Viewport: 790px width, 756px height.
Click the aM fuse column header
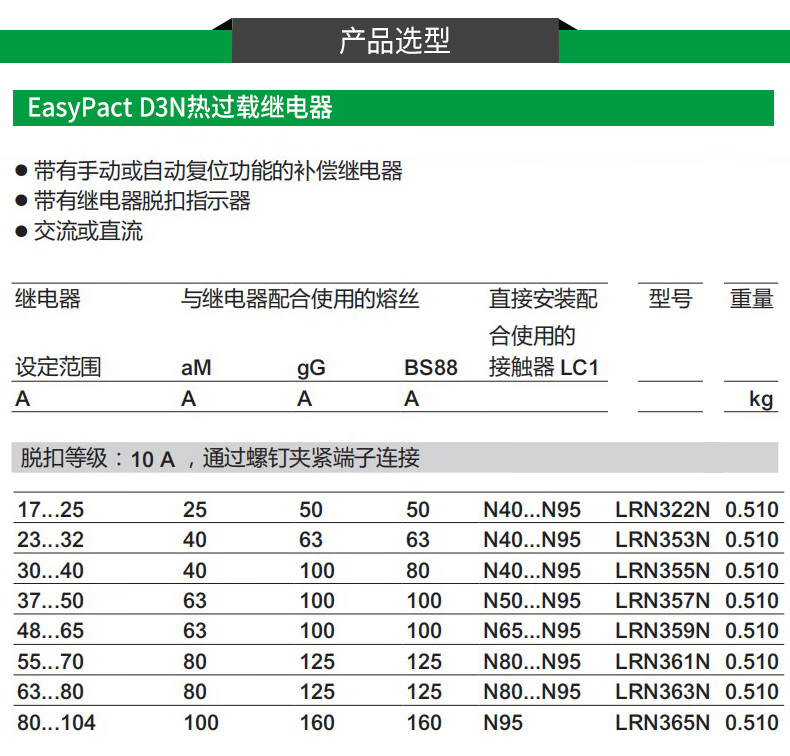(x=196, y=368)
